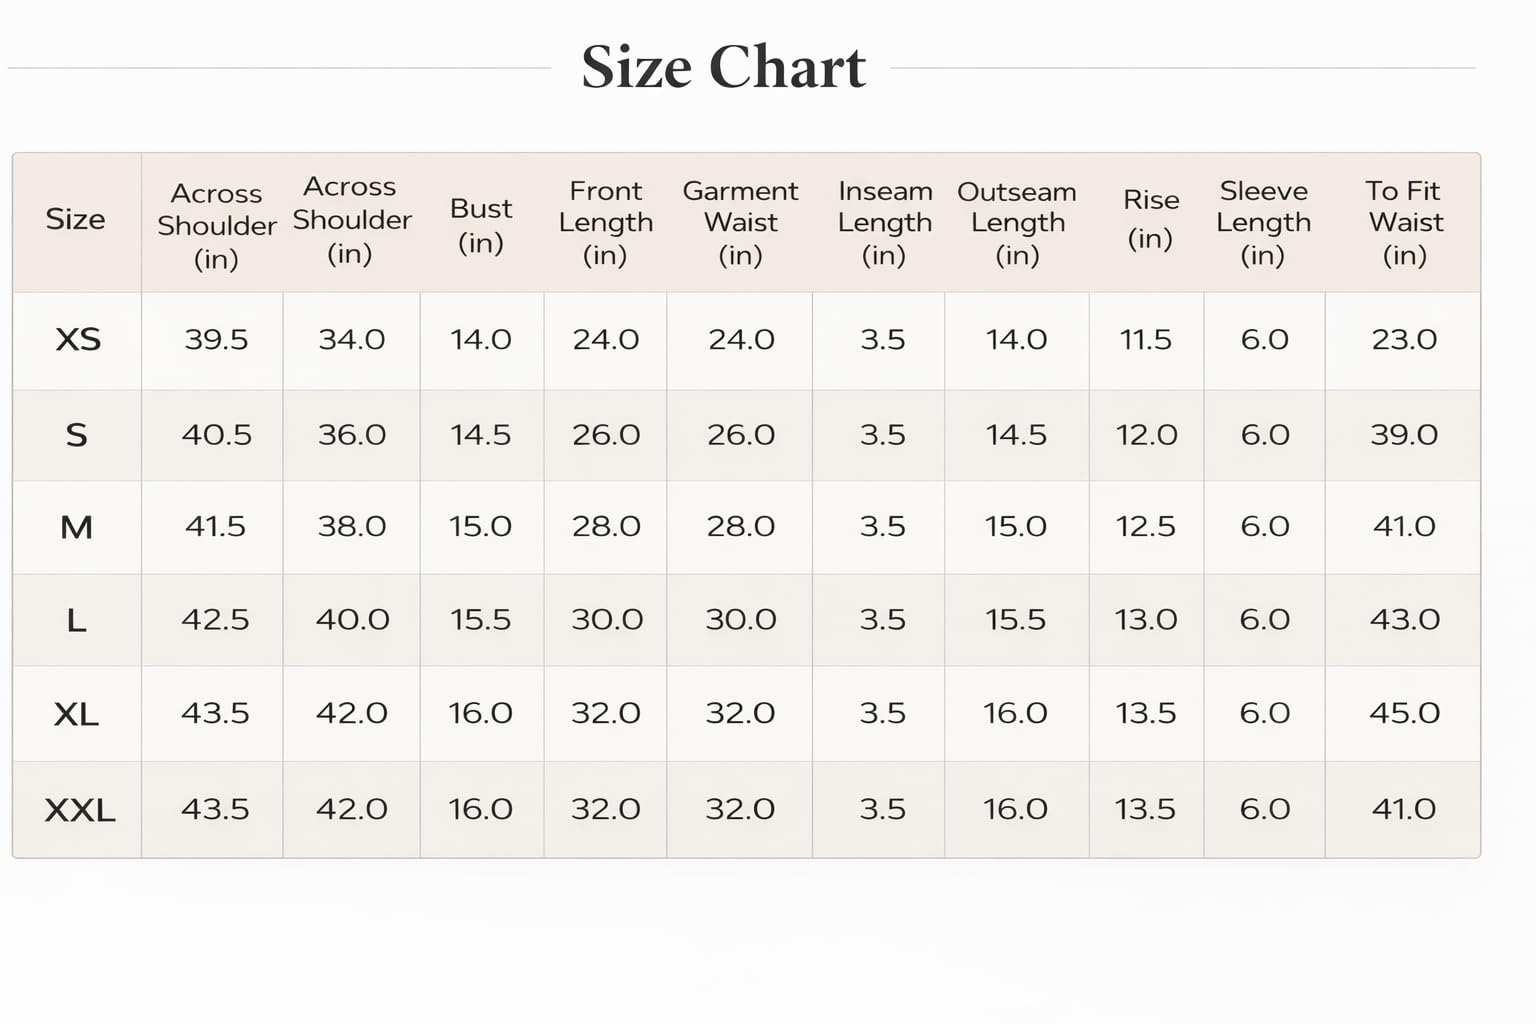Image resolution: width=1536 pixels, height=1024 pixels.
Task: Select the Sleeve Length (in) header
Action: tap(1264, 222)
